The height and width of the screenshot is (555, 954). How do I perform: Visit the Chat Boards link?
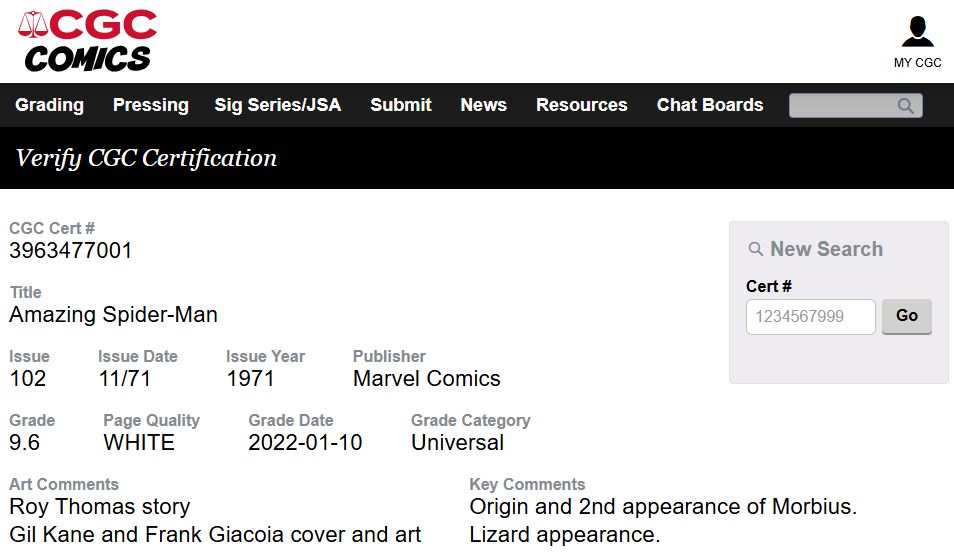[710, 105]
